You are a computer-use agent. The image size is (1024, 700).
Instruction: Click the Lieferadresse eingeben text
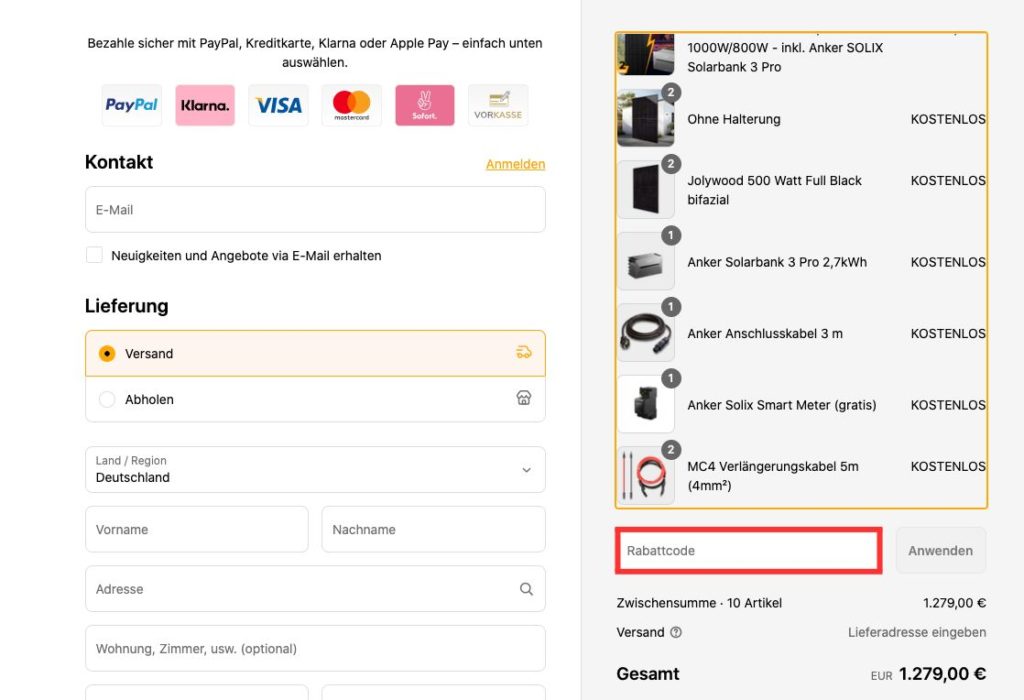pyautogui.click(x=917, y=632)
